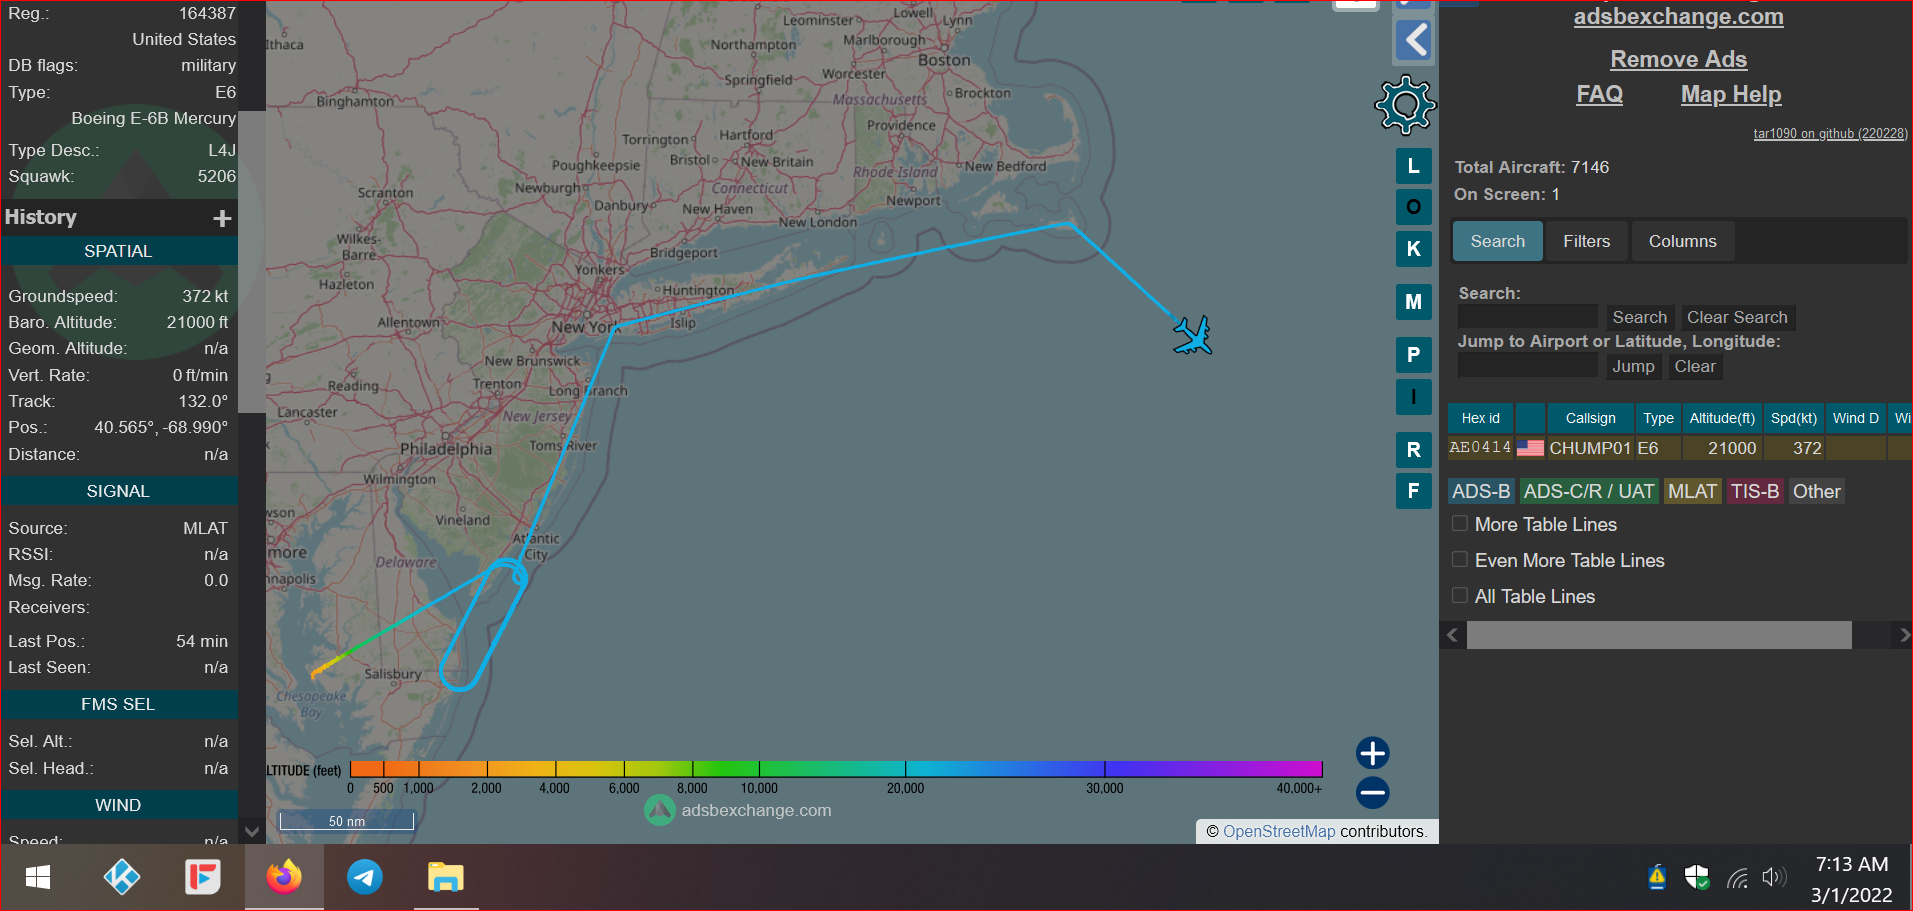Viewport: 1913px width, 911px height.
Task: Enable Even More Table Lines checkbox
Action: [1460, 559]
